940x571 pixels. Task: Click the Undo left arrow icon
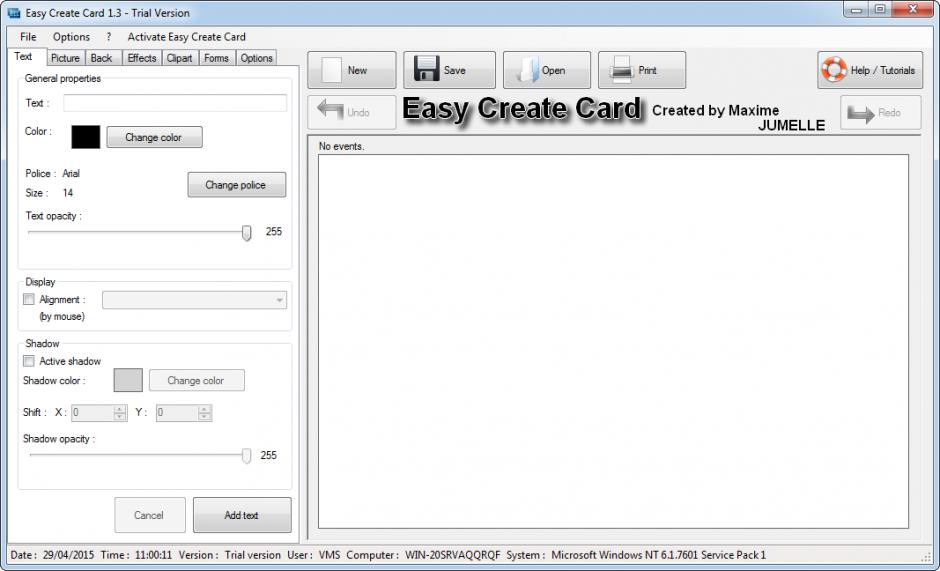point(330,111)
